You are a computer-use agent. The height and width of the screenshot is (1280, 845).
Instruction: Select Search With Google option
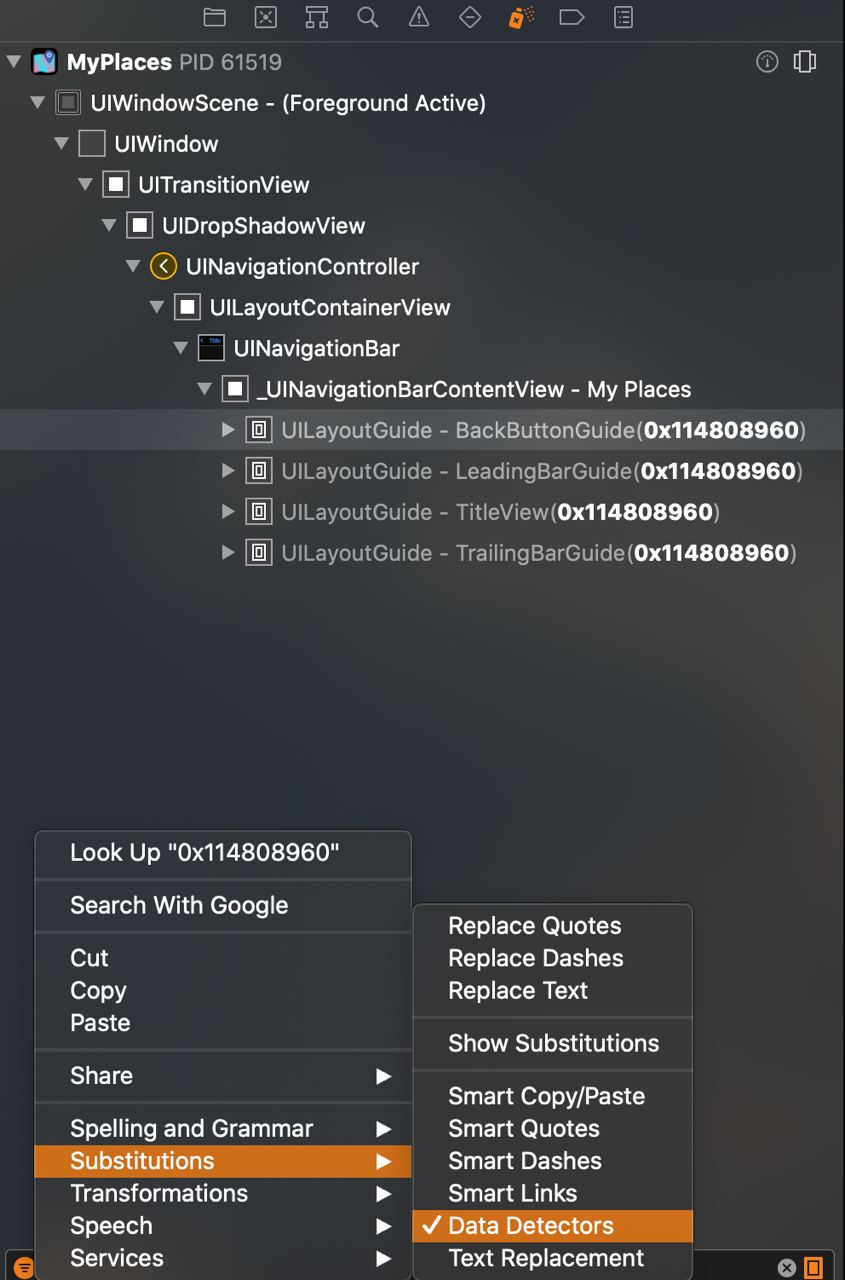[x=179, y=905]
